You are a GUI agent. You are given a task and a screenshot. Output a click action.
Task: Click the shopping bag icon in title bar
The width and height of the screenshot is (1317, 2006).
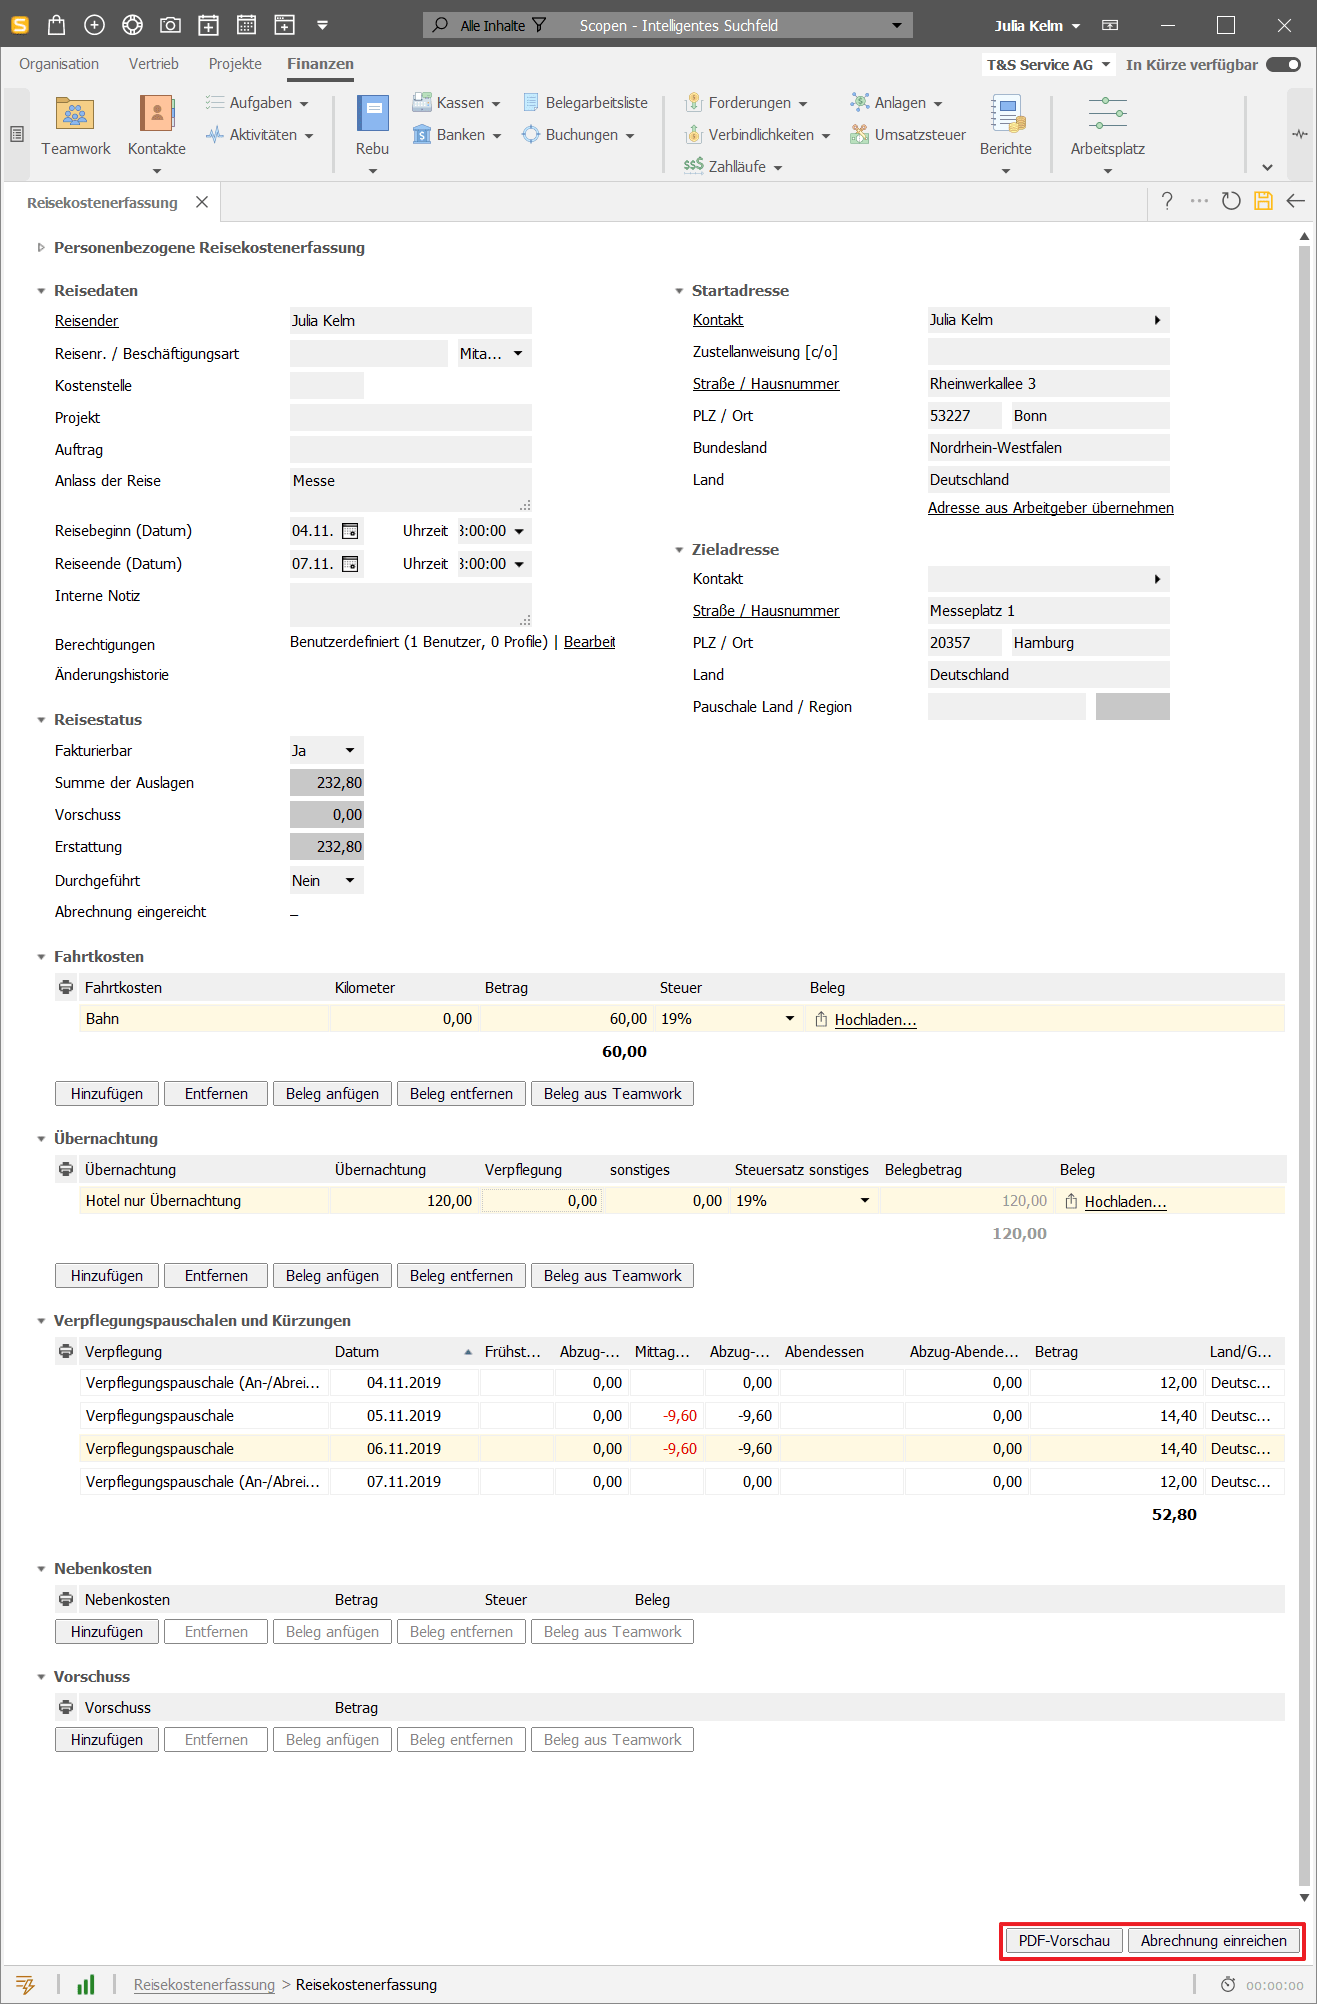[56, 25]
